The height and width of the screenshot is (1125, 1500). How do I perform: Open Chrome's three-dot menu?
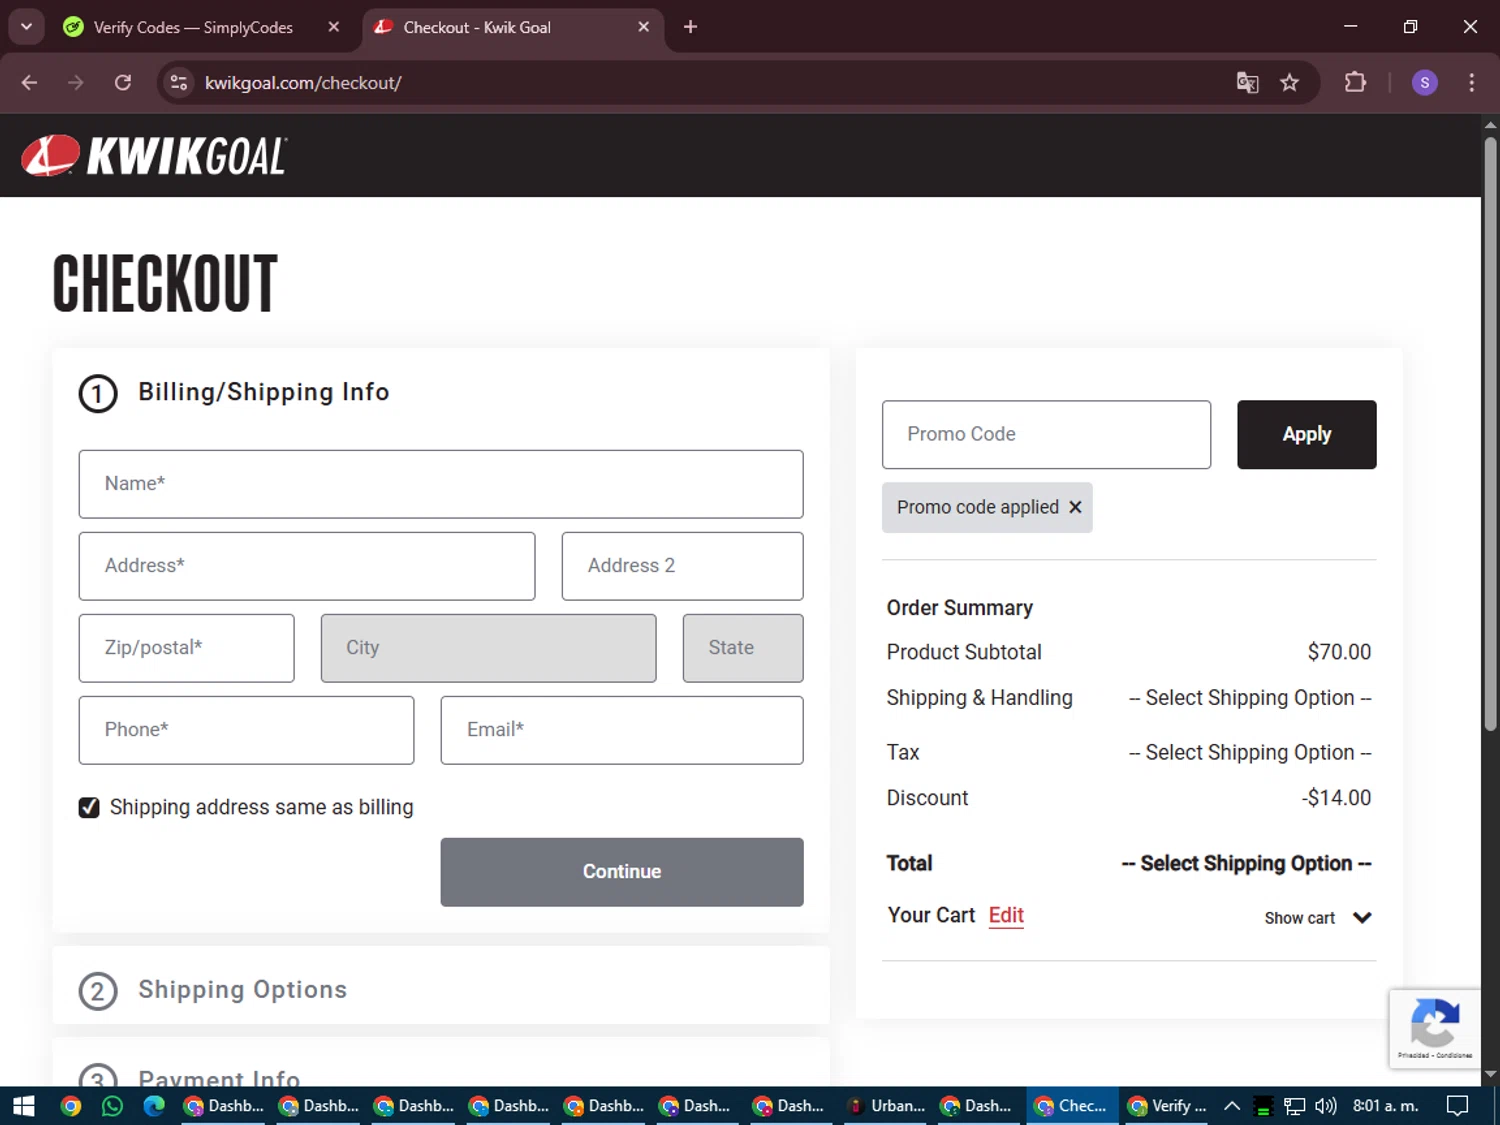[1471, 83]
